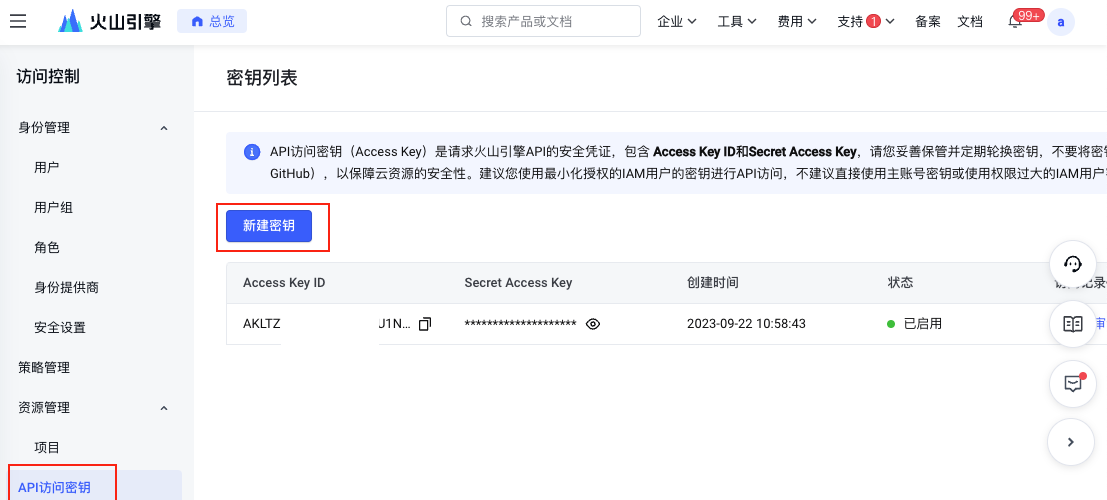This screenshot has width=1107, height=500.
Task: Open the feedback message widget
Action: pos(1073,384)
